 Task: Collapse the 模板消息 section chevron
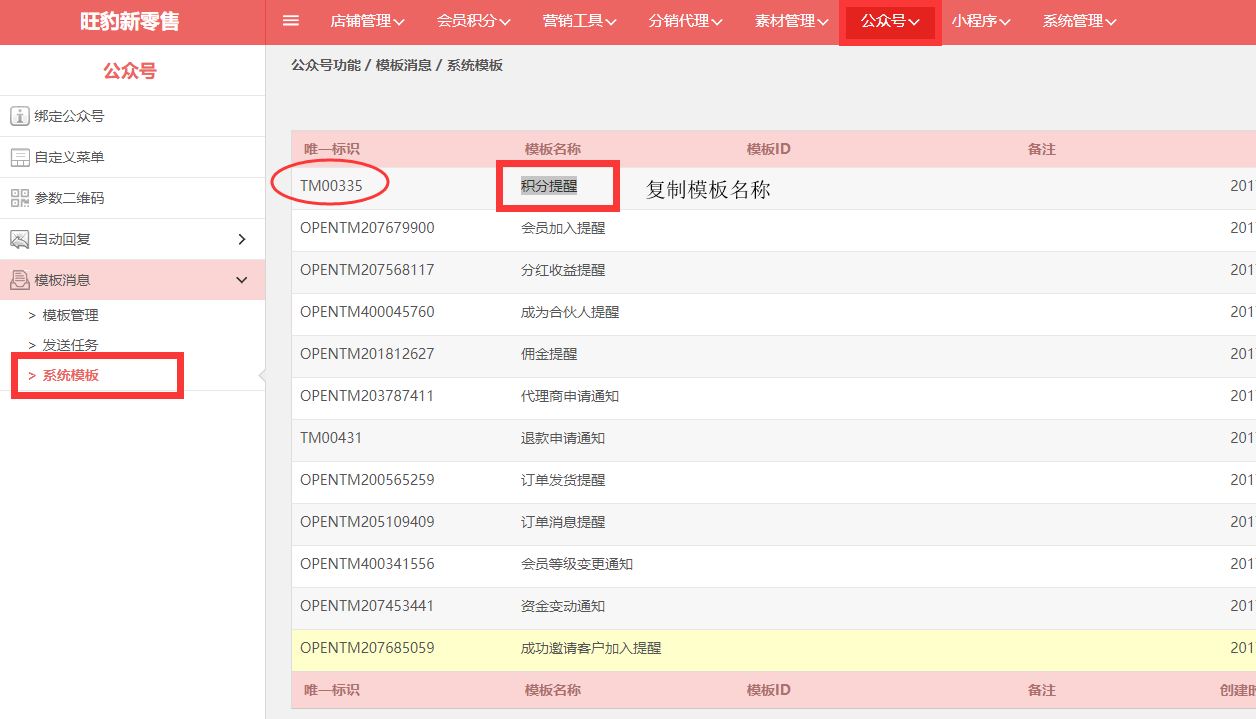[x=241, y=280]
